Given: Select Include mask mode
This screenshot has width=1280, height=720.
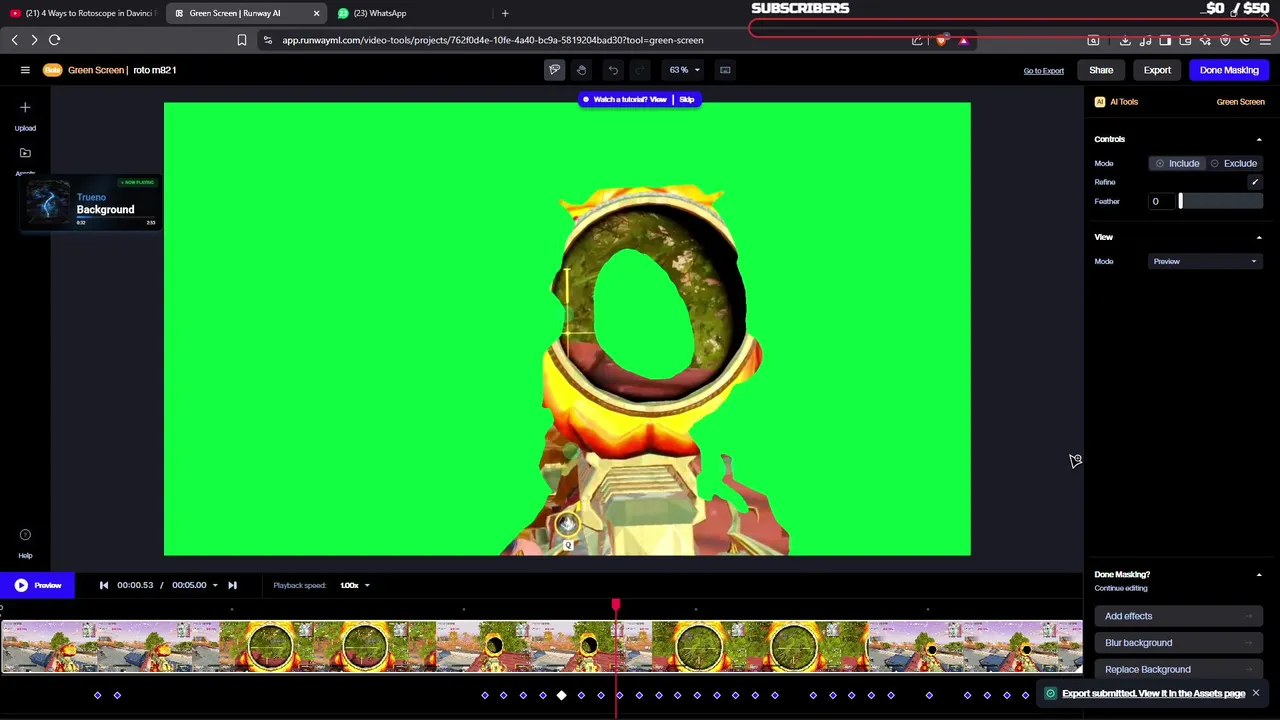Looking at the screenshot, I should (x=1177, y=163).
